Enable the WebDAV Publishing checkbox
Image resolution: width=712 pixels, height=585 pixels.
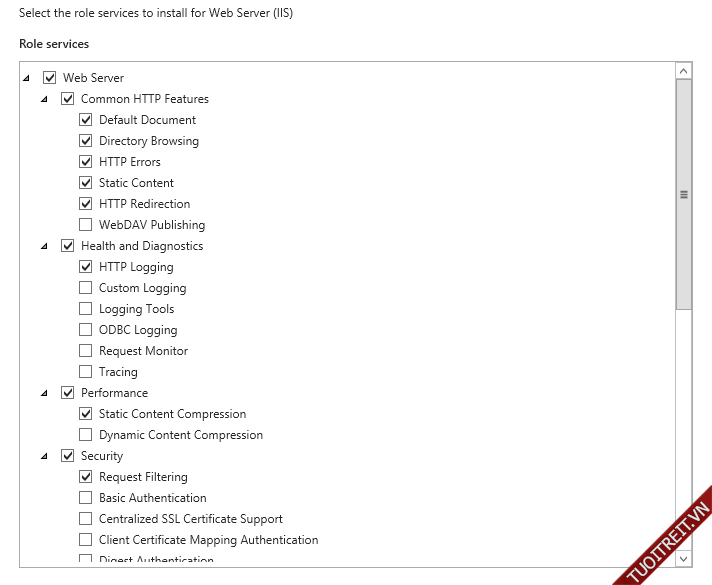[86, 225]
